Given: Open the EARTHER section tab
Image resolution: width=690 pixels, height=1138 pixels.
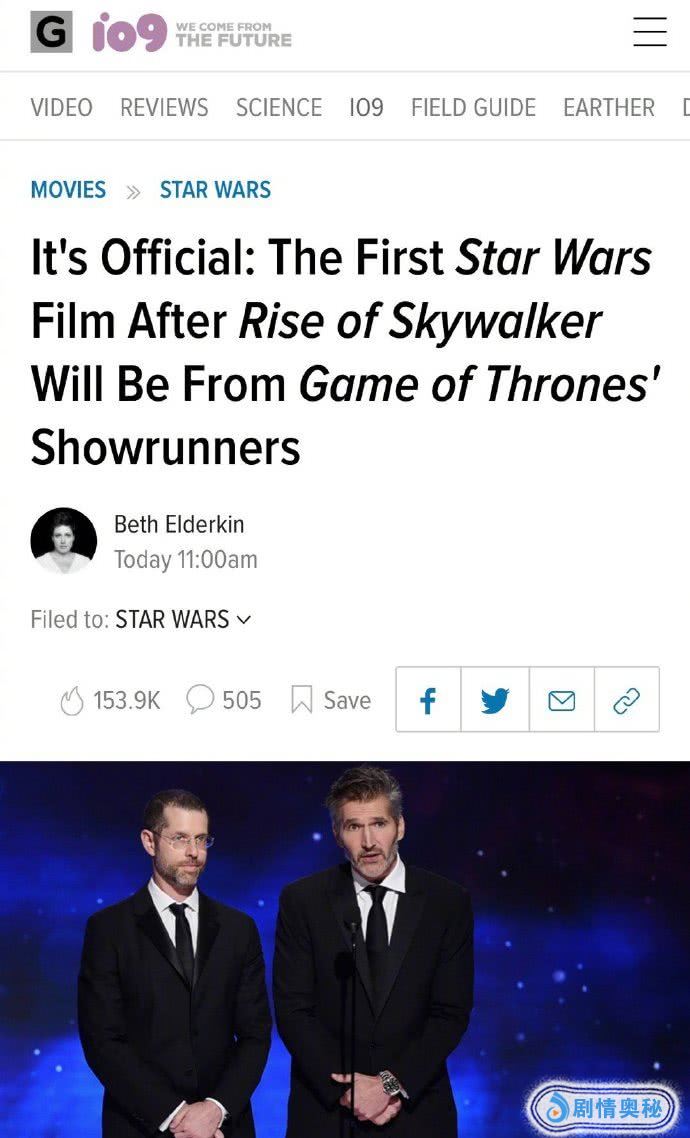Looking at the screenshot, I should (609, 107).
